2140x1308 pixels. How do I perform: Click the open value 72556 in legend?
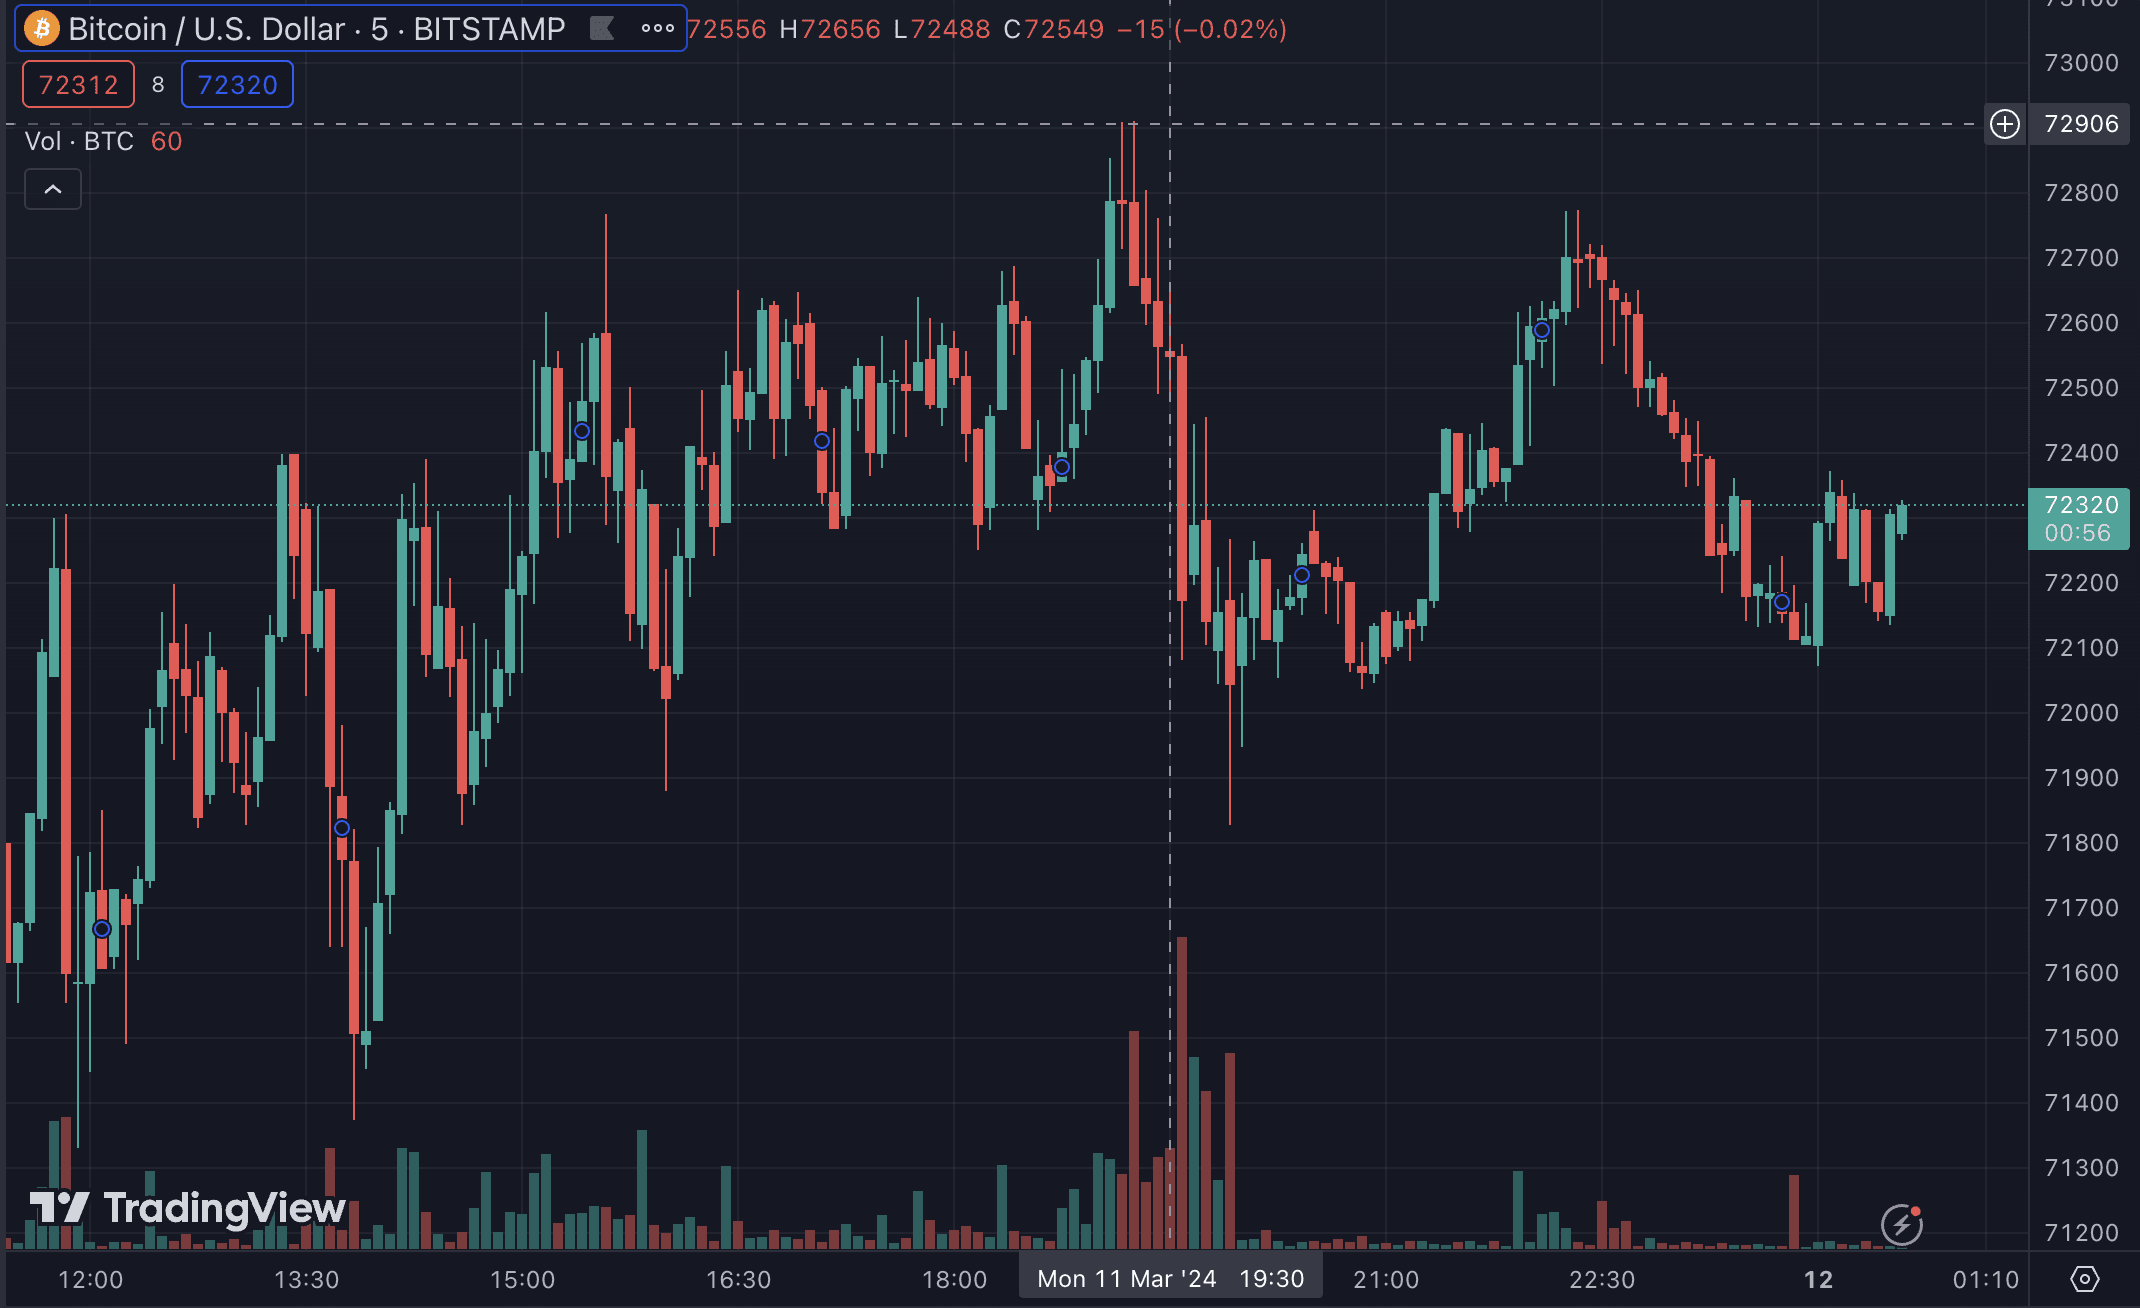(727, 29)
